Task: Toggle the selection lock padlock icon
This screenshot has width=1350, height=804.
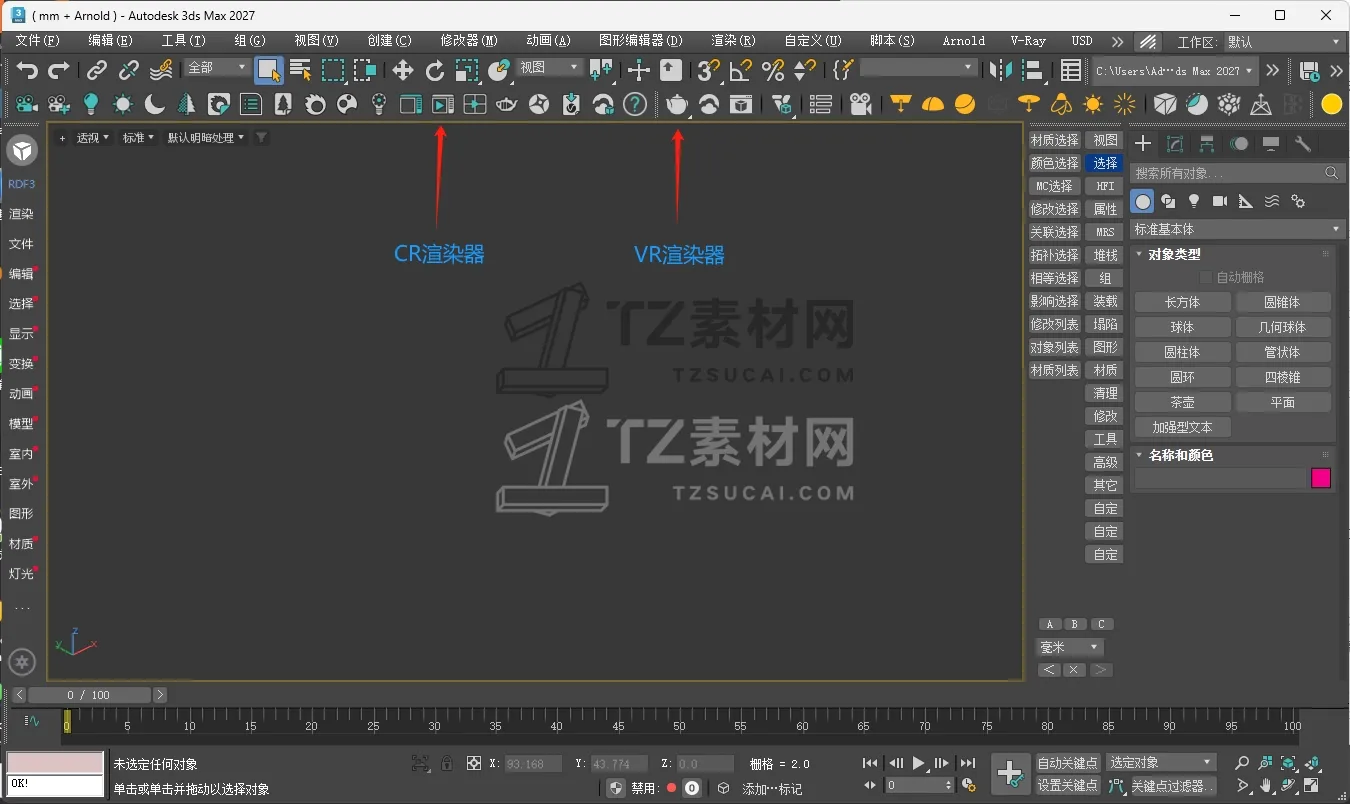Action: click(x=447, y=763)
